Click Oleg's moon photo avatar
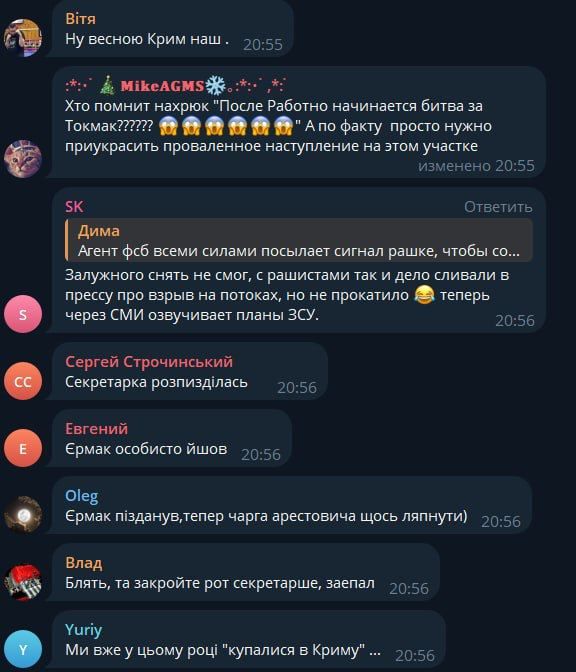This screenshot has width=576, height=672. (23, 515)
